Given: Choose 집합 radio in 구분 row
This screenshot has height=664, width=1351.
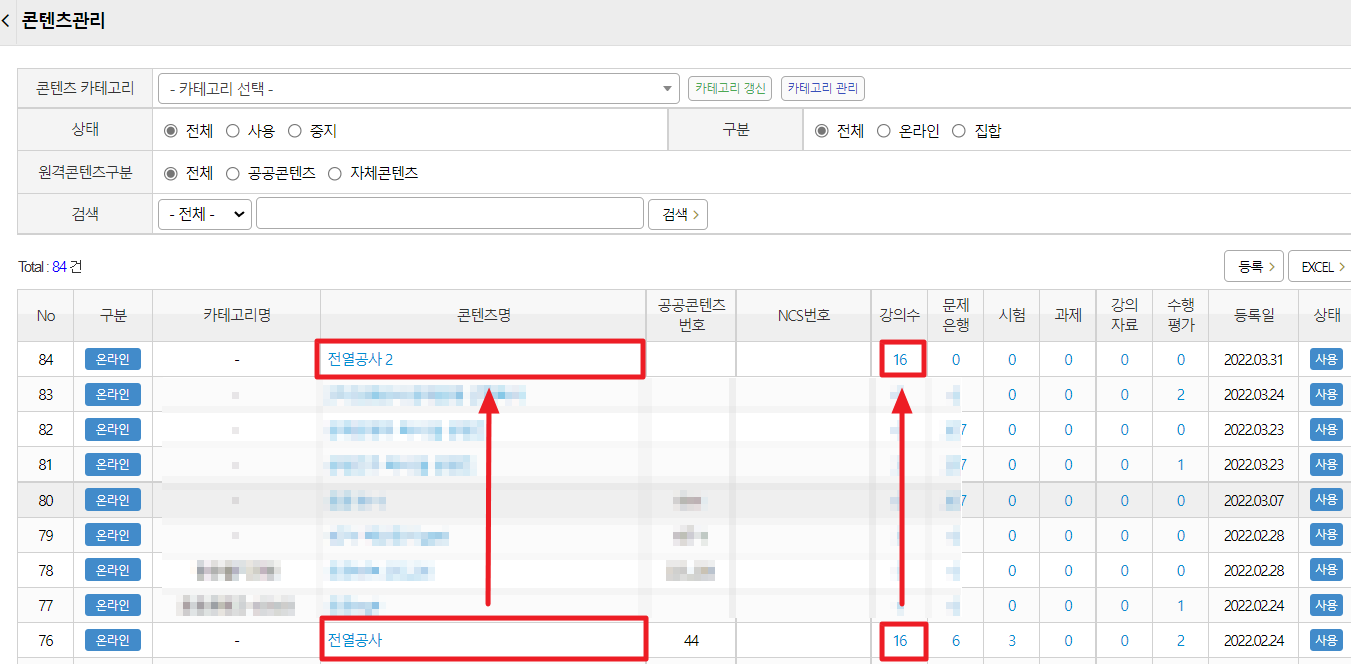Looking at the screenshot, I should point(959,131).
